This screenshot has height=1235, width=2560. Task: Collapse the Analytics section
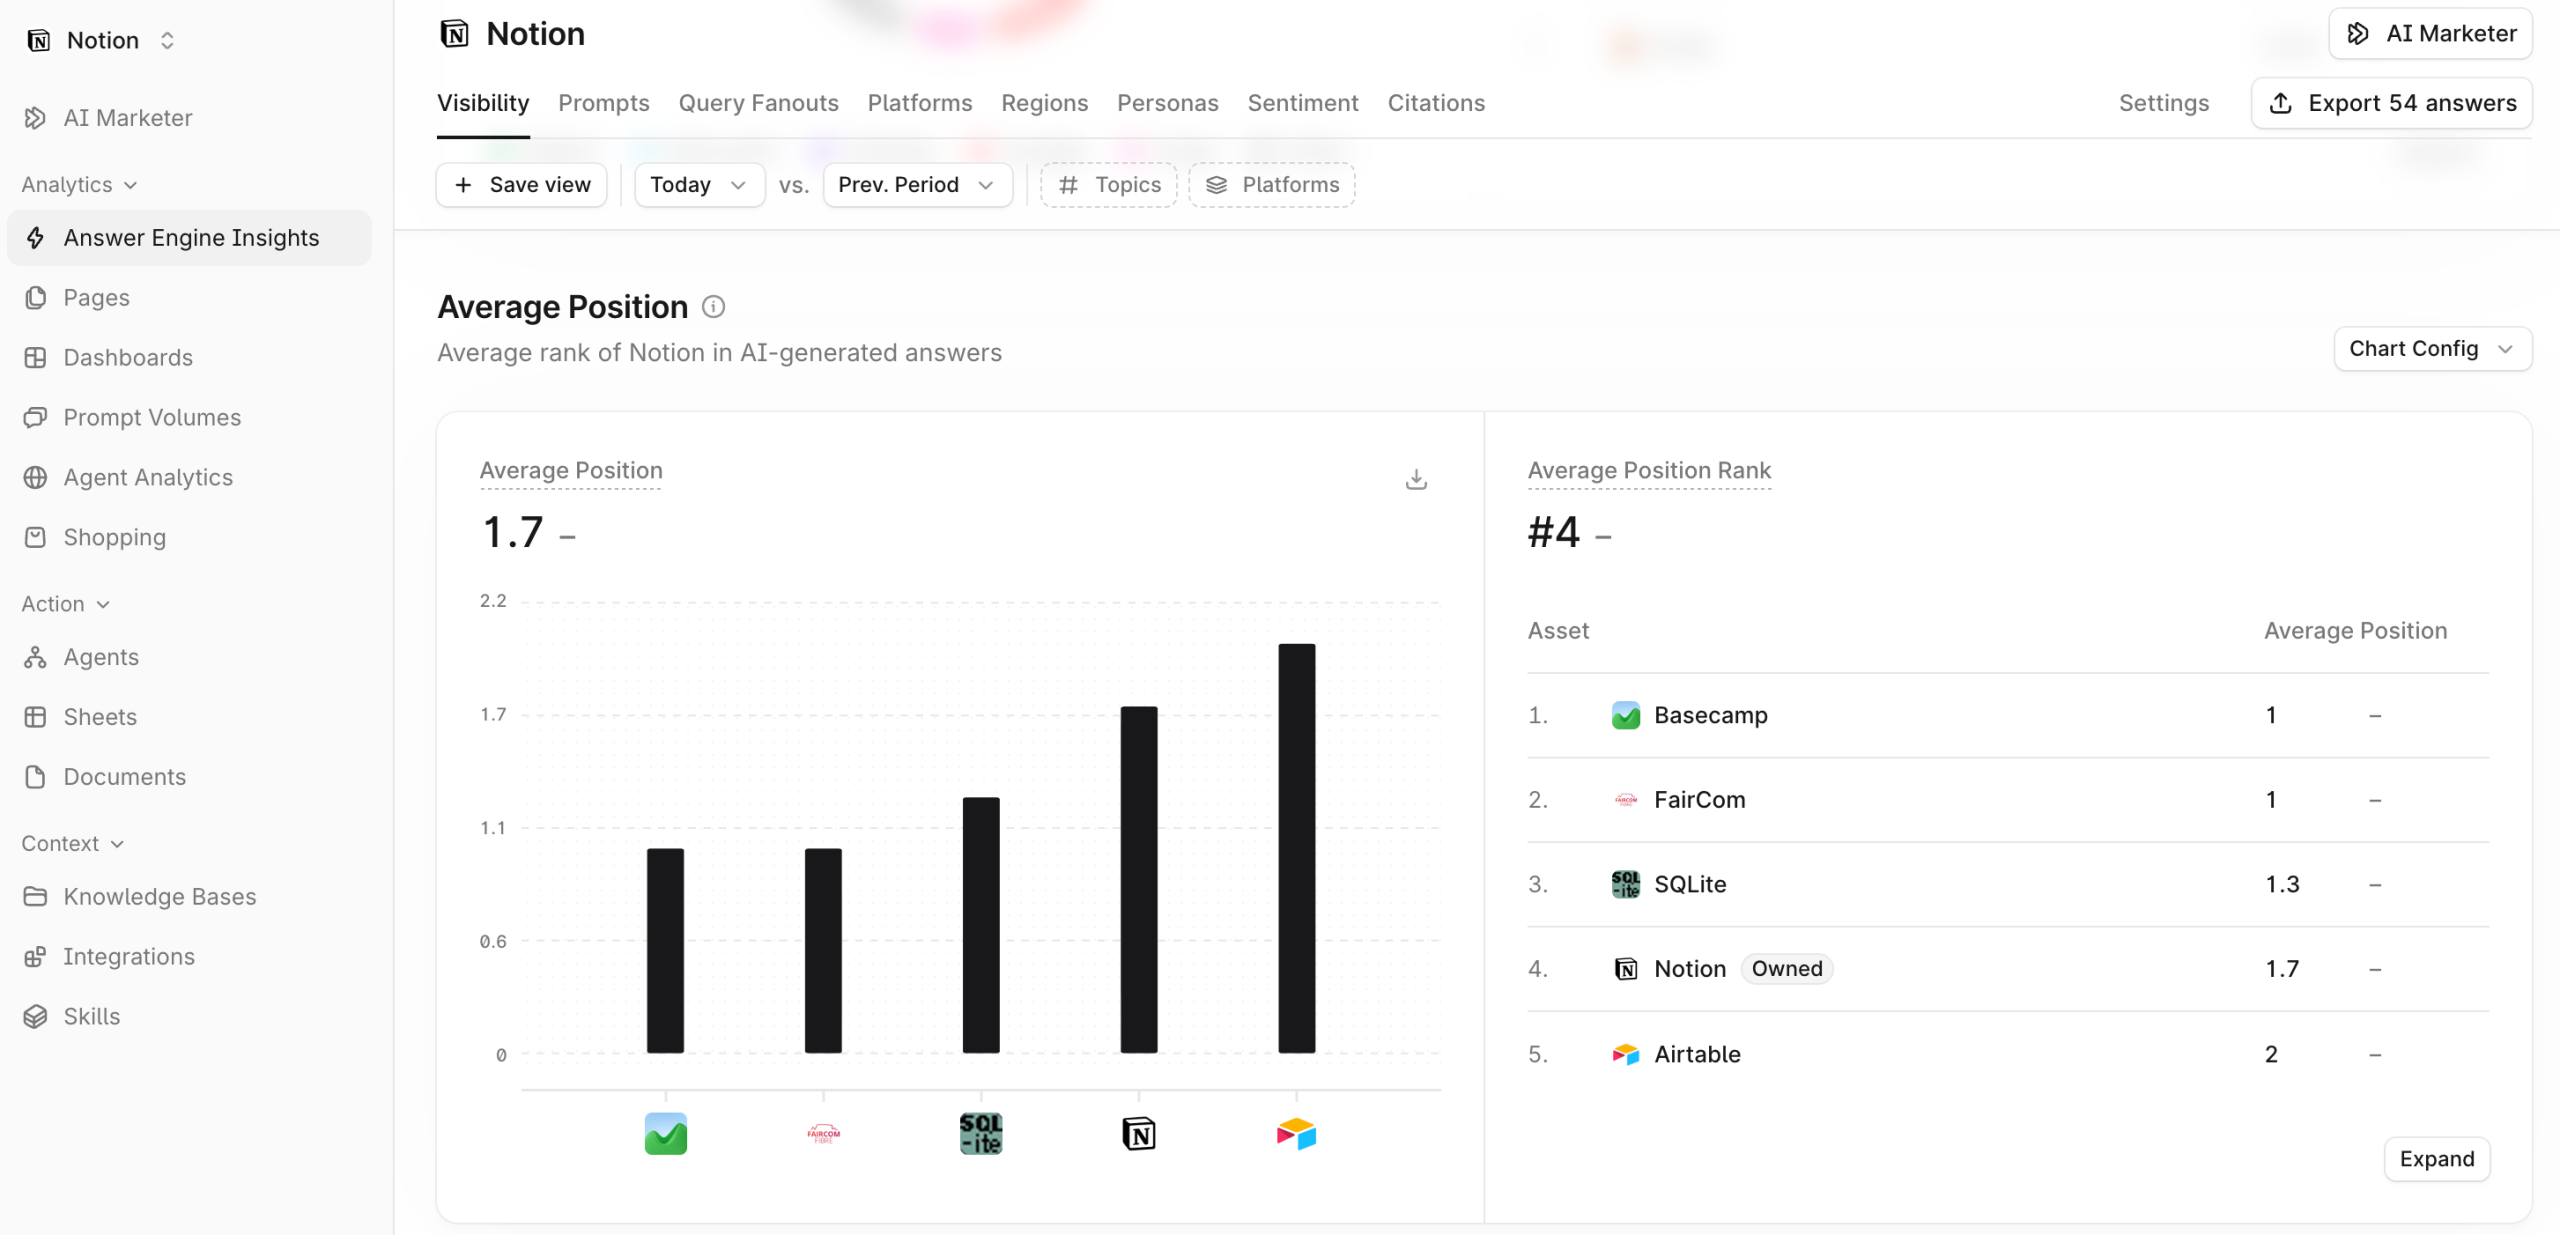pos(79,185)
